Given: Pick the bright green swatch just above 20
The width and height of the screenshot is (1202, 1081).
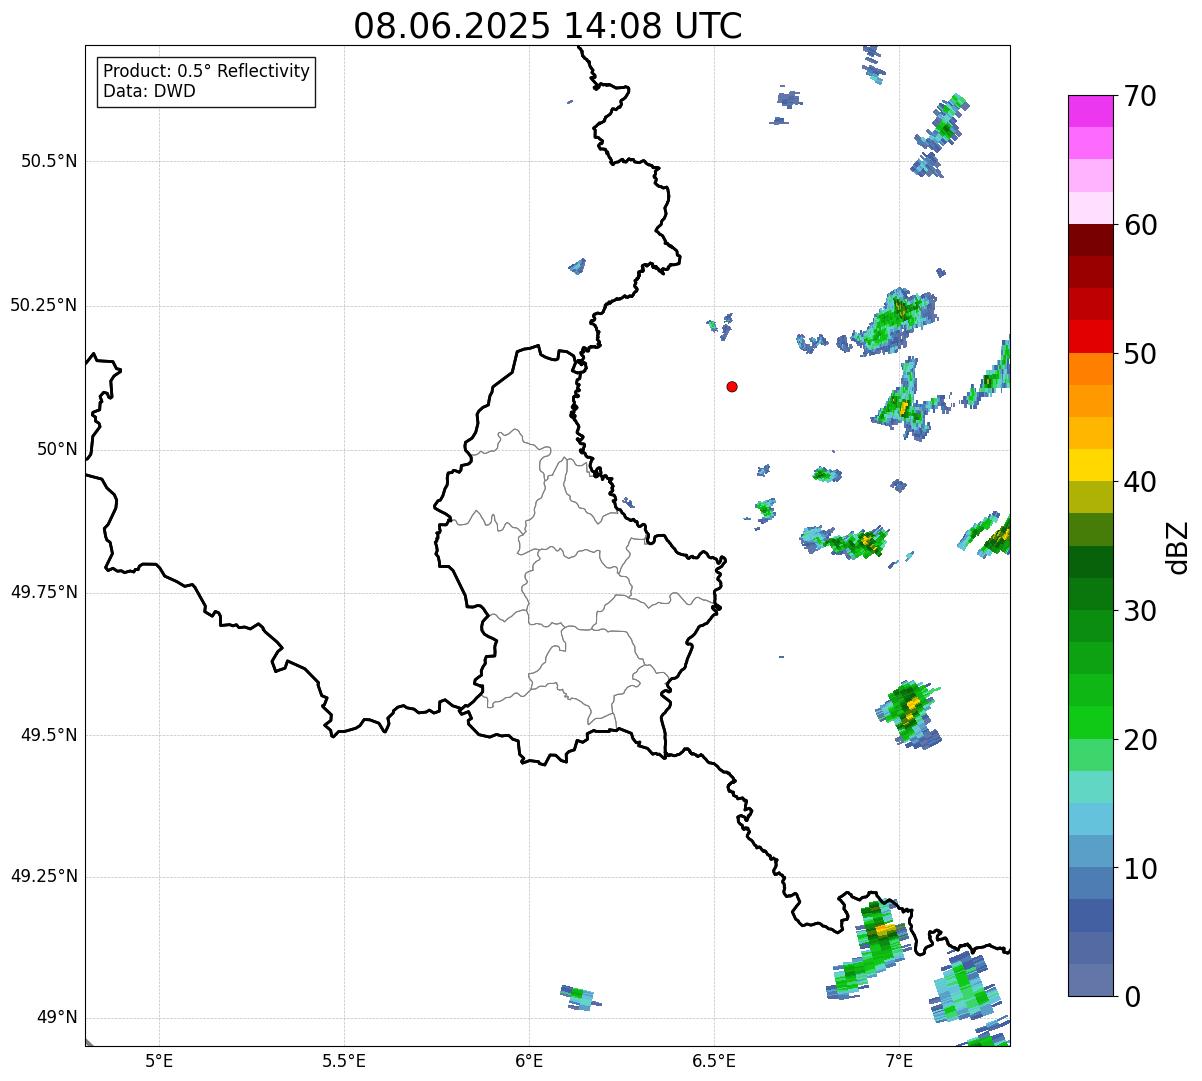Looking at the screenshot, I should (1091, 723).
